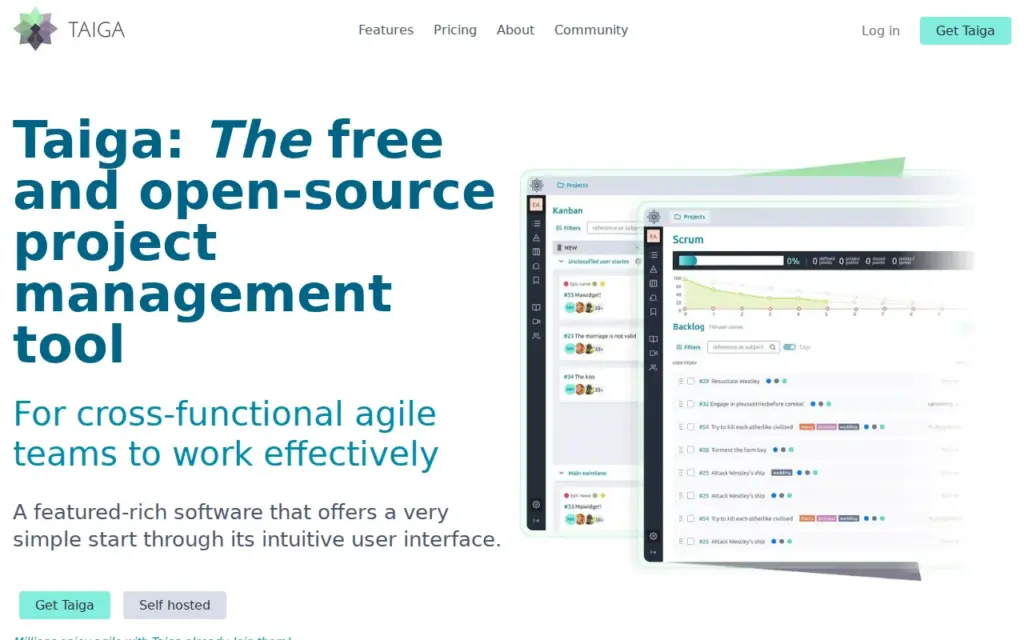Viewport: 1024px width, 640px height.
Task: Open the #23 The marriage is not valid card
Action: pos(599,343)
